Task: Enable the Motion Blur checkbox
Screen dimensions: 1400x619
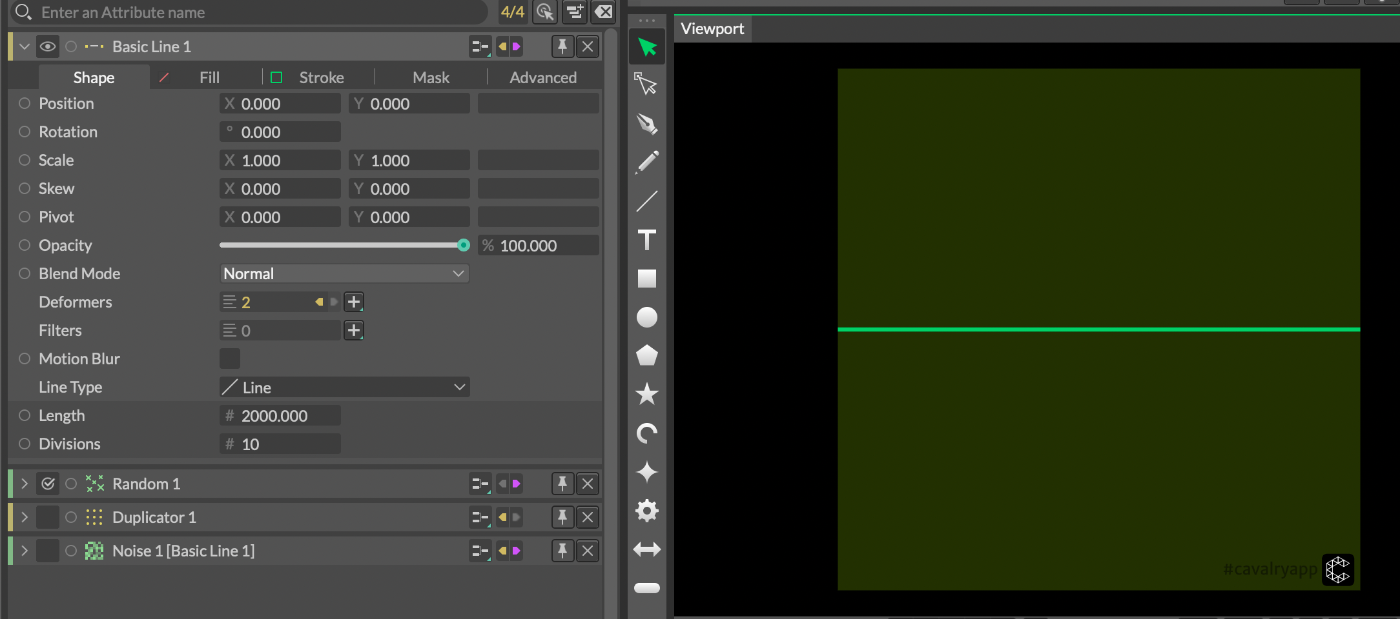Action: tap(230, 358)
